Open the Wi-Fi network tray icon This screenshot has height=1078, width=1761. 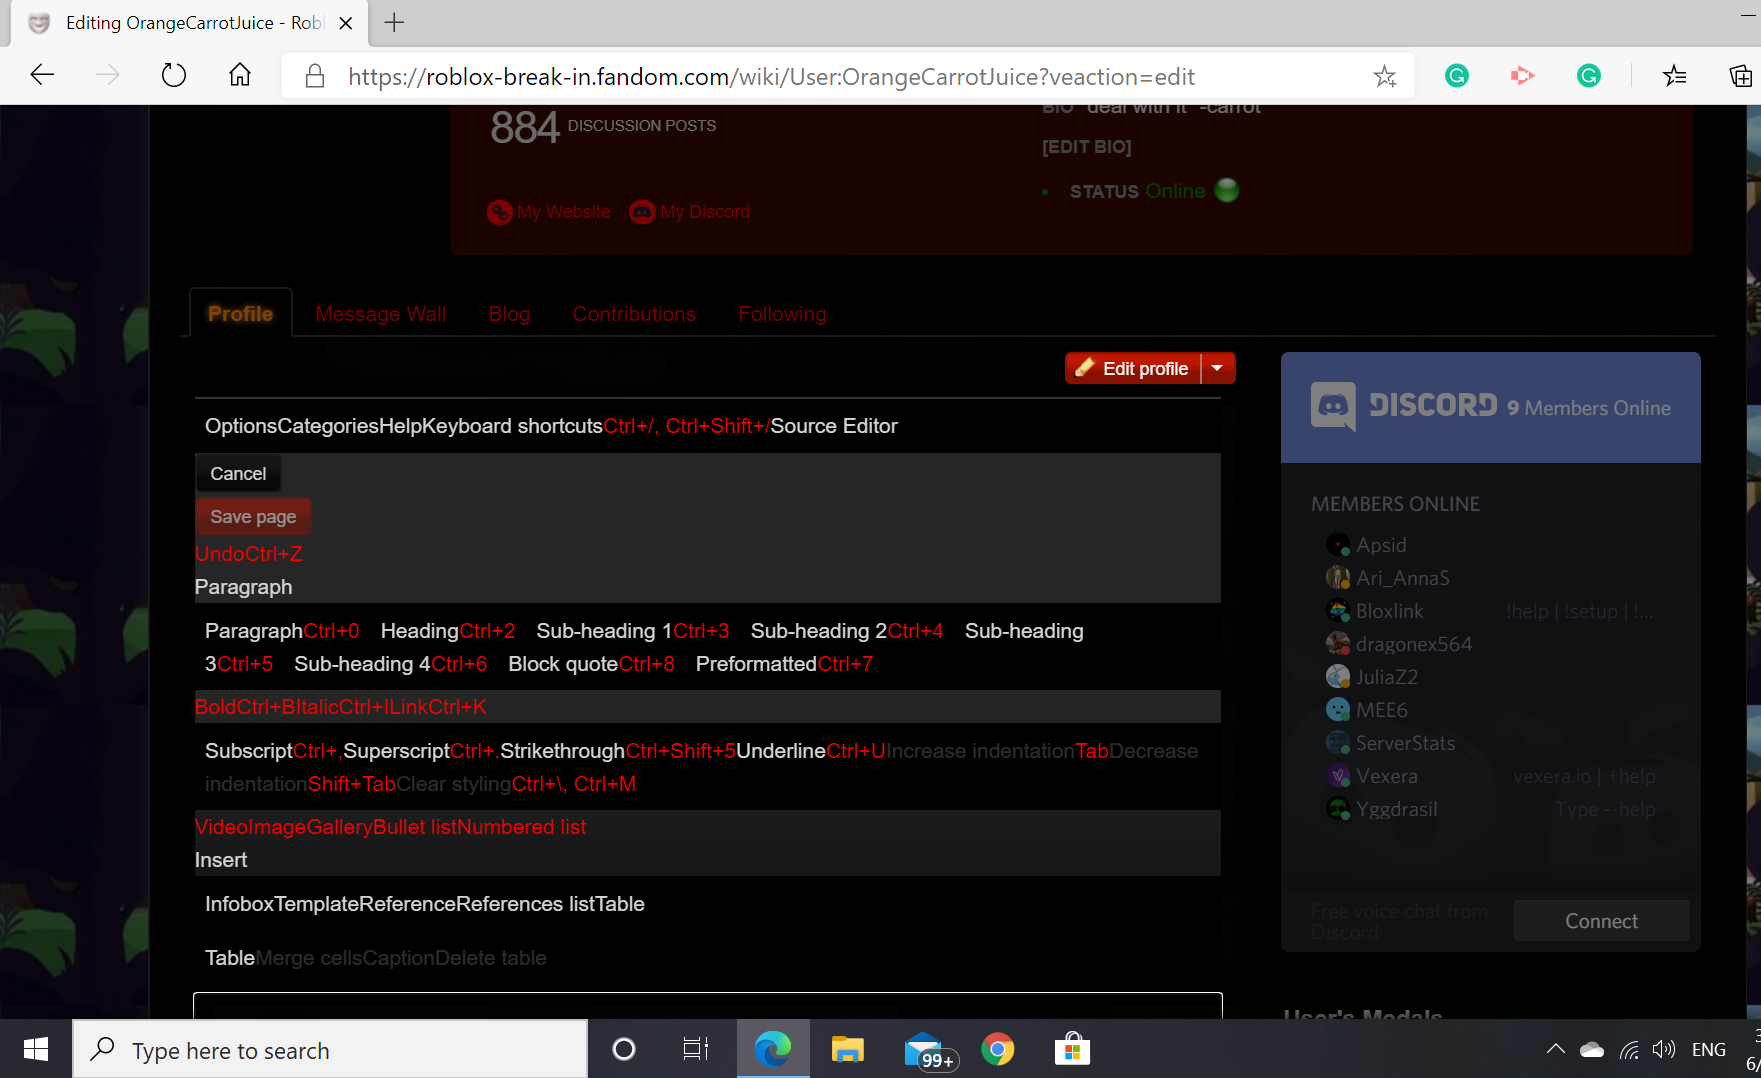[x=1629, y=1050]
